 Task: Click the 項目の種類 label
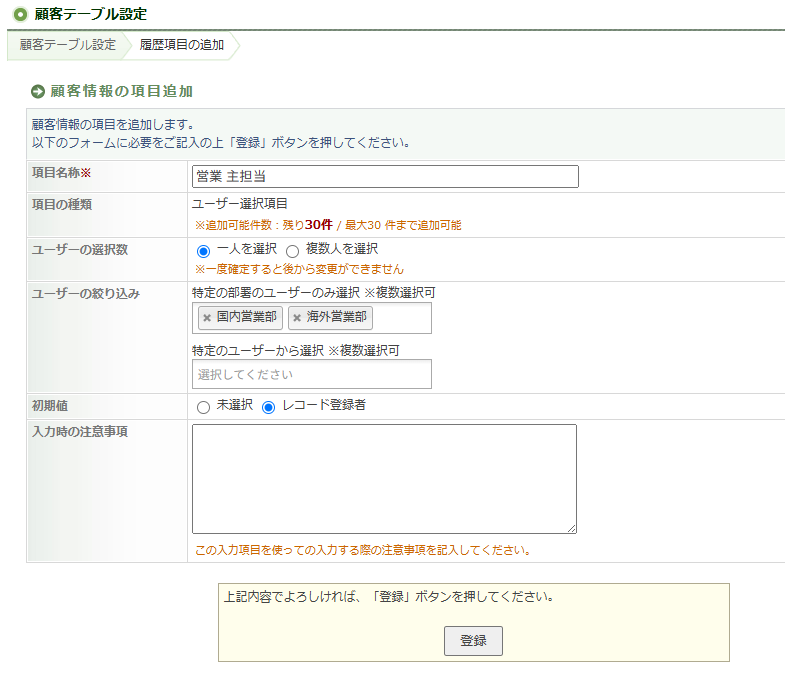click(62, 204)
